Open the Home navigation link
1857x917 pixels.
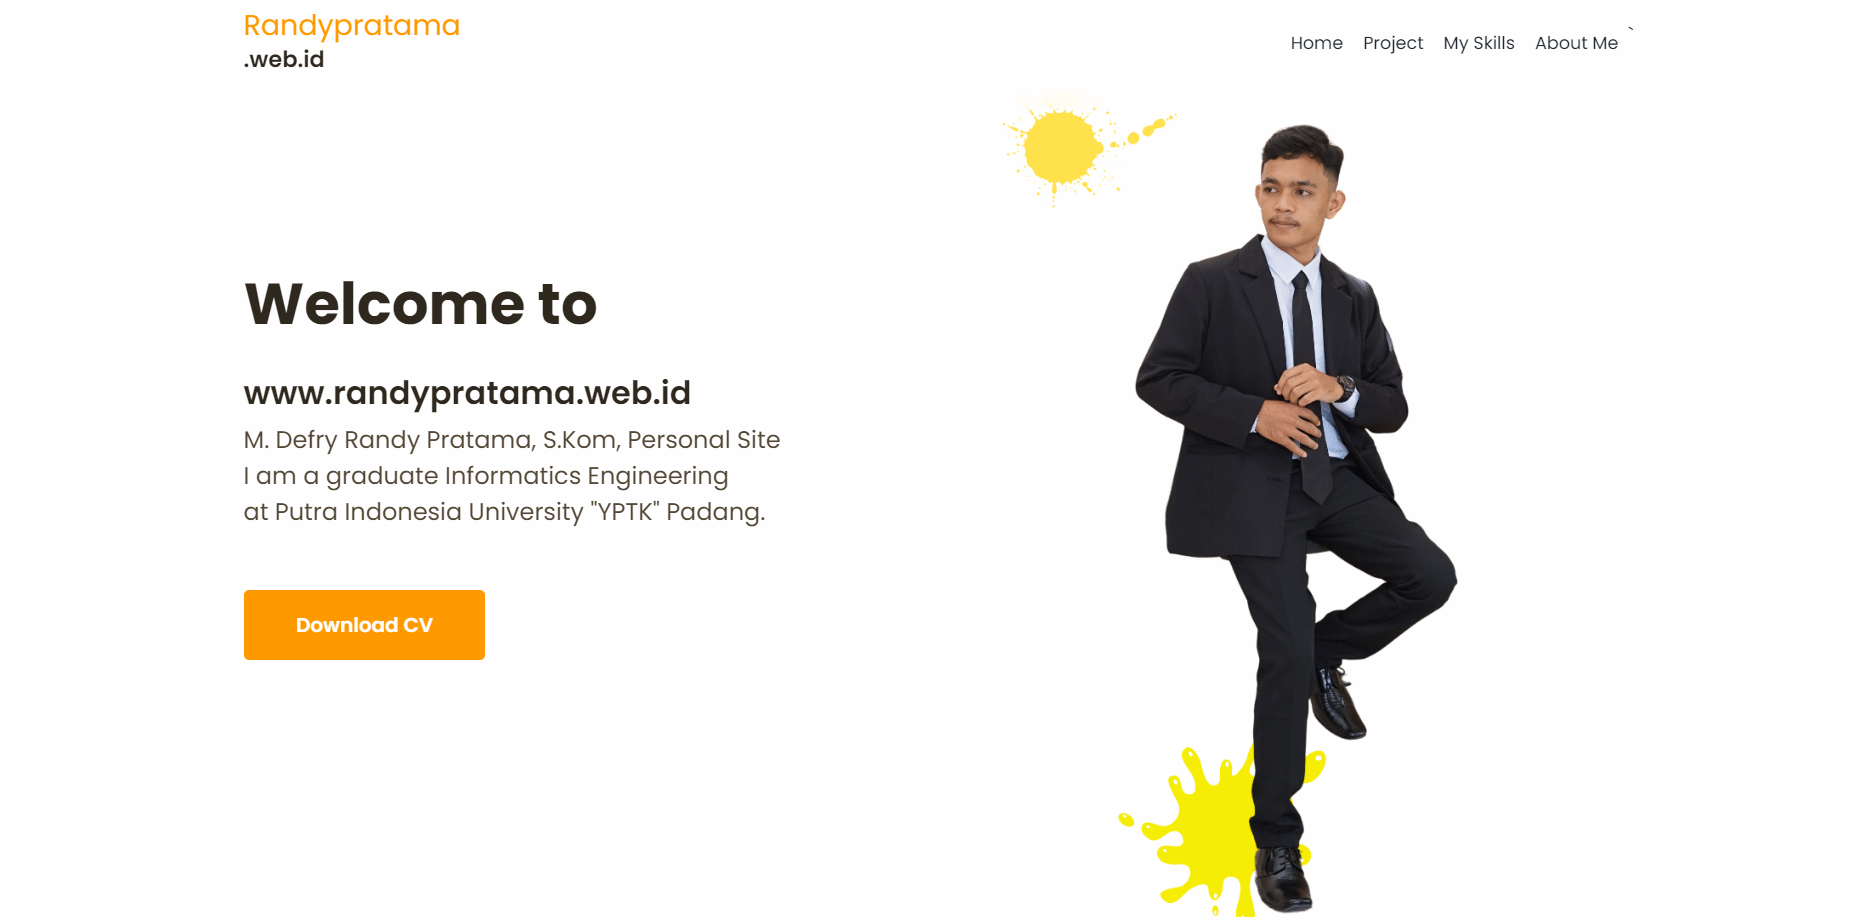(x=1316, y=43)
